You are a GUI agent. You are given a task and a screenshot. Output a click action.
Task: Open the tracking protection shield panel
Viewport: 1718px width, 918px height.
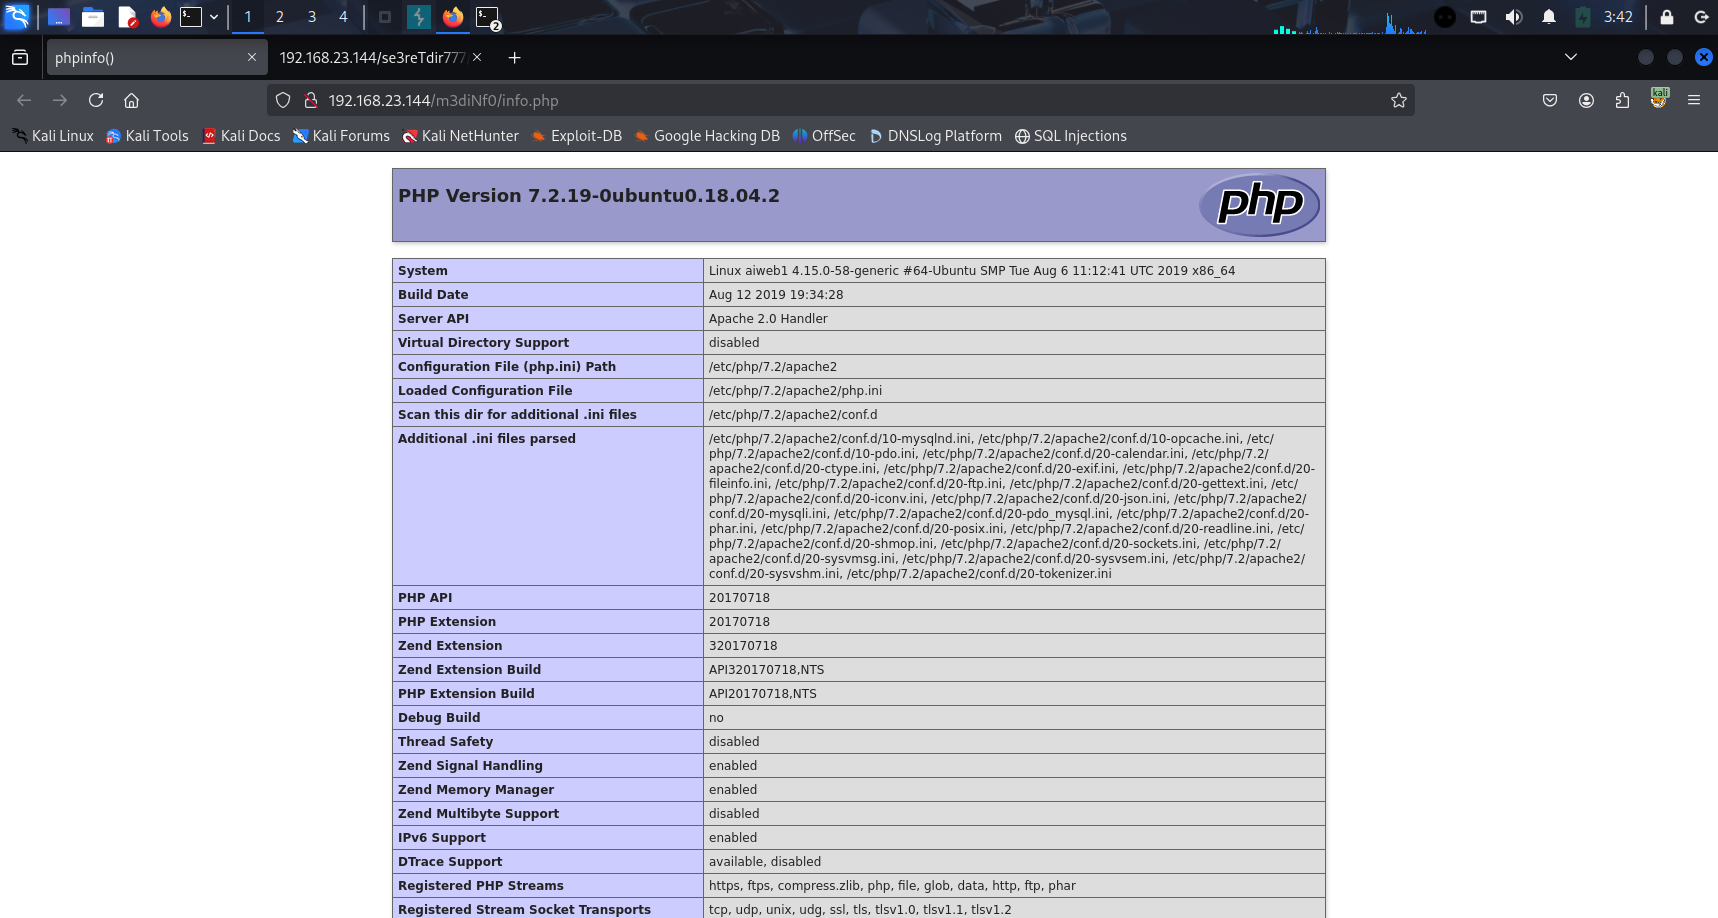(283, 100)
